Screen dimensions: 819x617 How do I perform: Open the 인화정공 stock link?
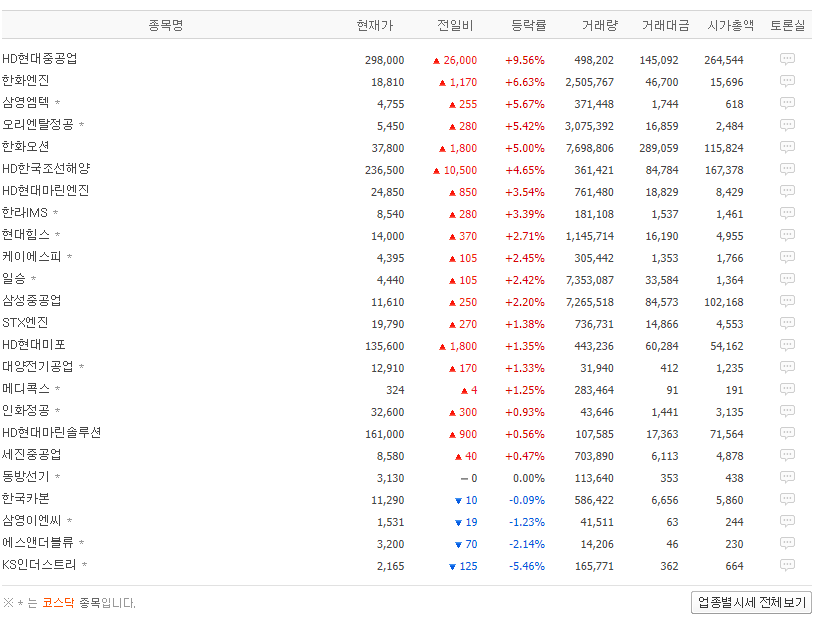(26, 410)
